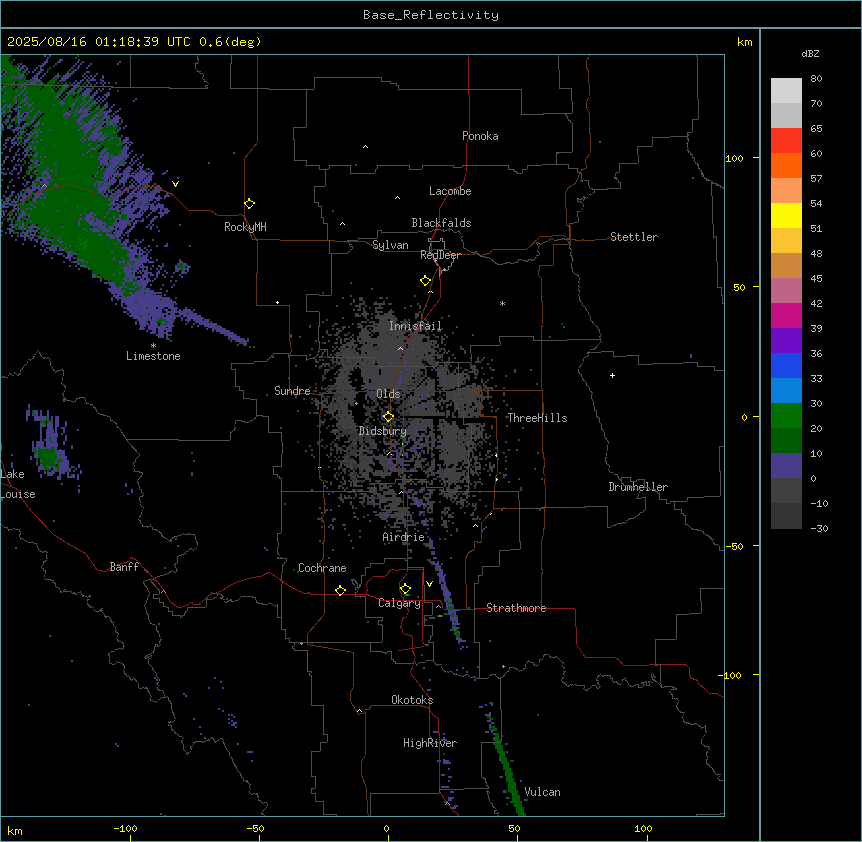Pick the magenta 39–42 dBZ legend swatch
Image resolution: width=862 pixels, height=842 pixels.
point(786,315)
